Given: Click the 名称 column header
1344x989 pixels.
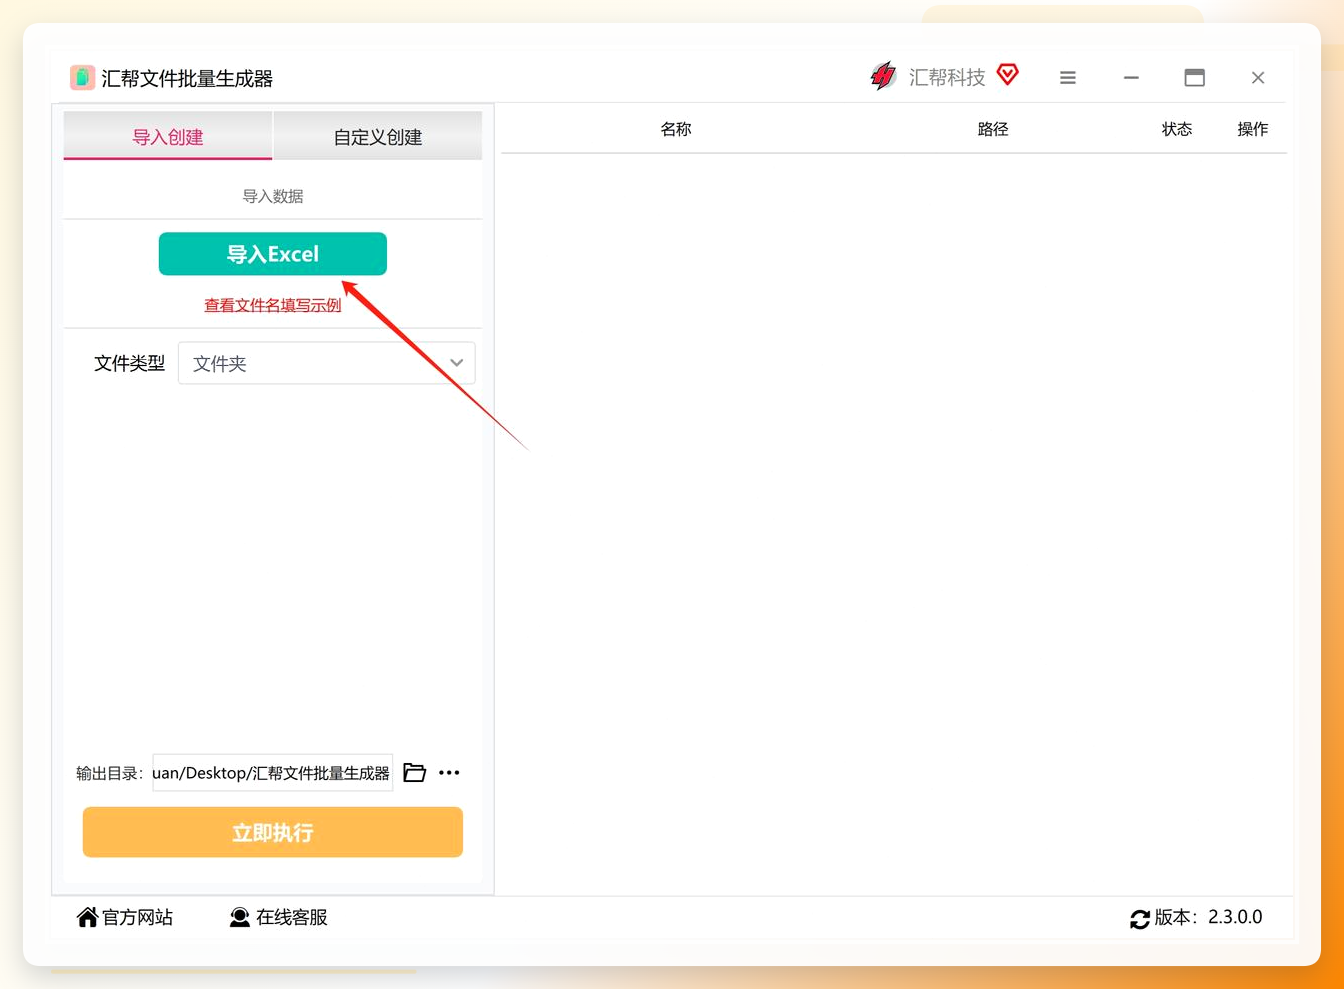Looking at the screenshot, I should pyautogui.click(x=676, y=129).
